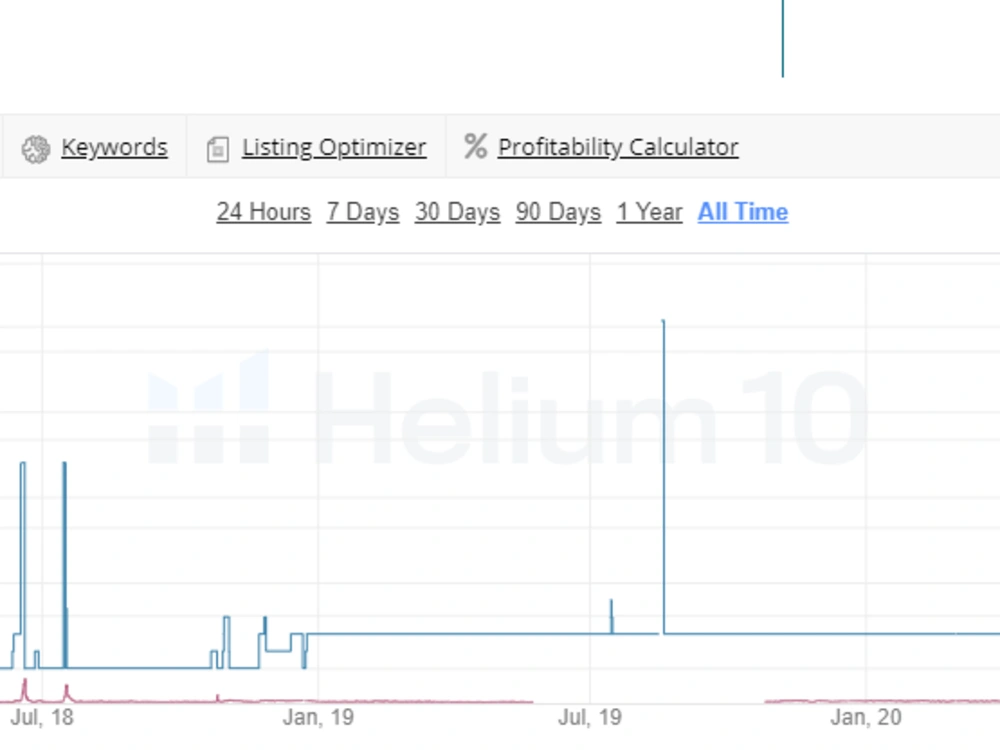The width and height of the screenshot is (1000, 750).
Task: Click the Jan, 19 axis label
Action: tap(318, 717)
